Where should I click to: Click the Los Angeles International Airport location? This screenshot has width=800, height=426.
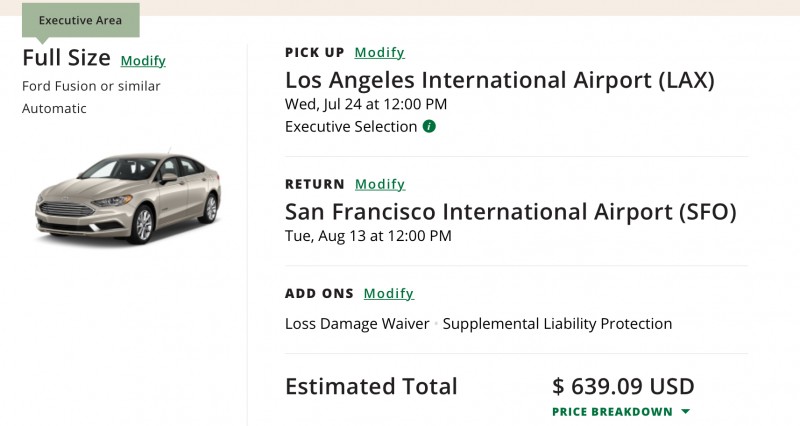tap(499, 80)
